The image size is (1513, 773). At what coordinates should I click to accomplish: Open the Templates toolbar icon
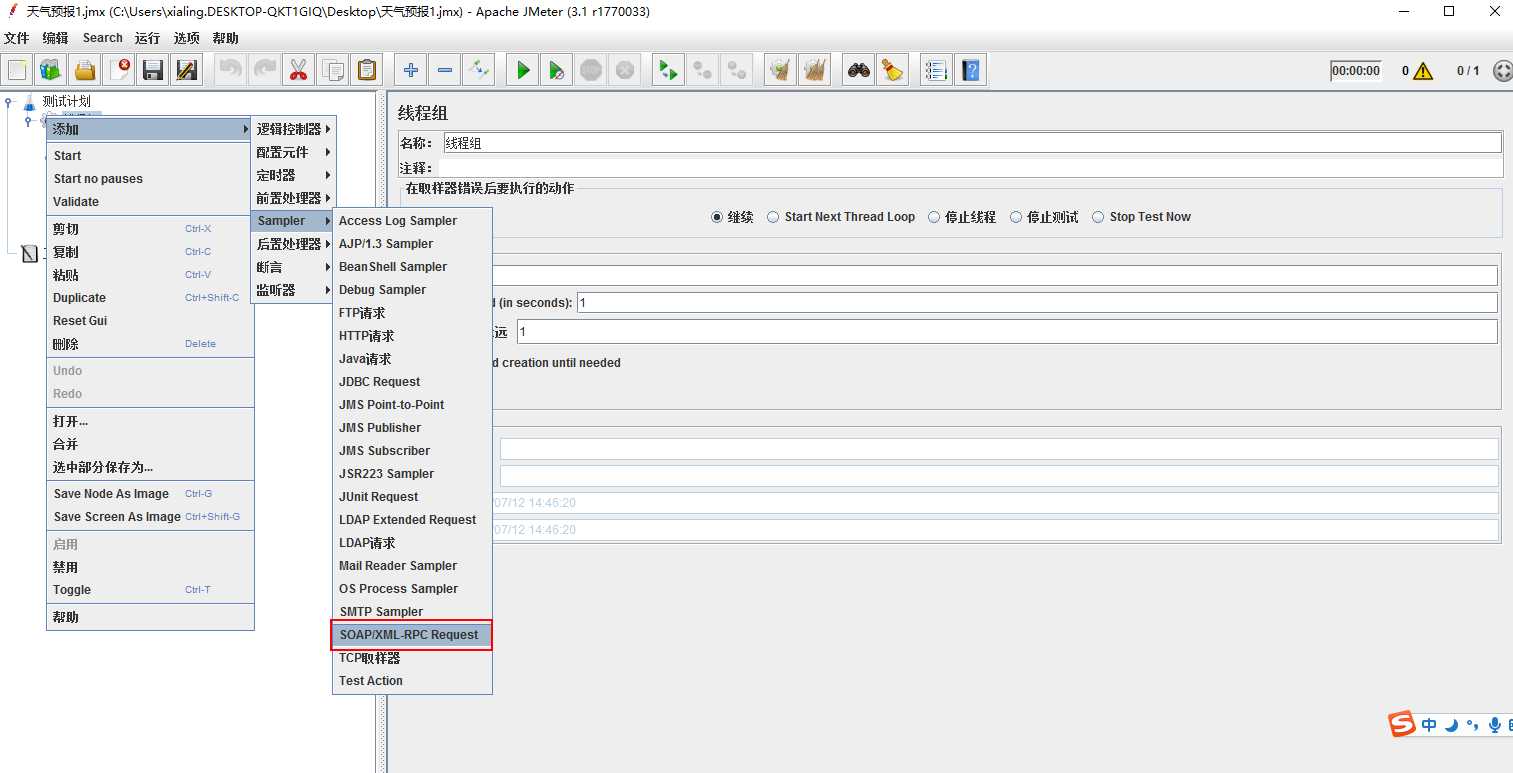[51, 70]
